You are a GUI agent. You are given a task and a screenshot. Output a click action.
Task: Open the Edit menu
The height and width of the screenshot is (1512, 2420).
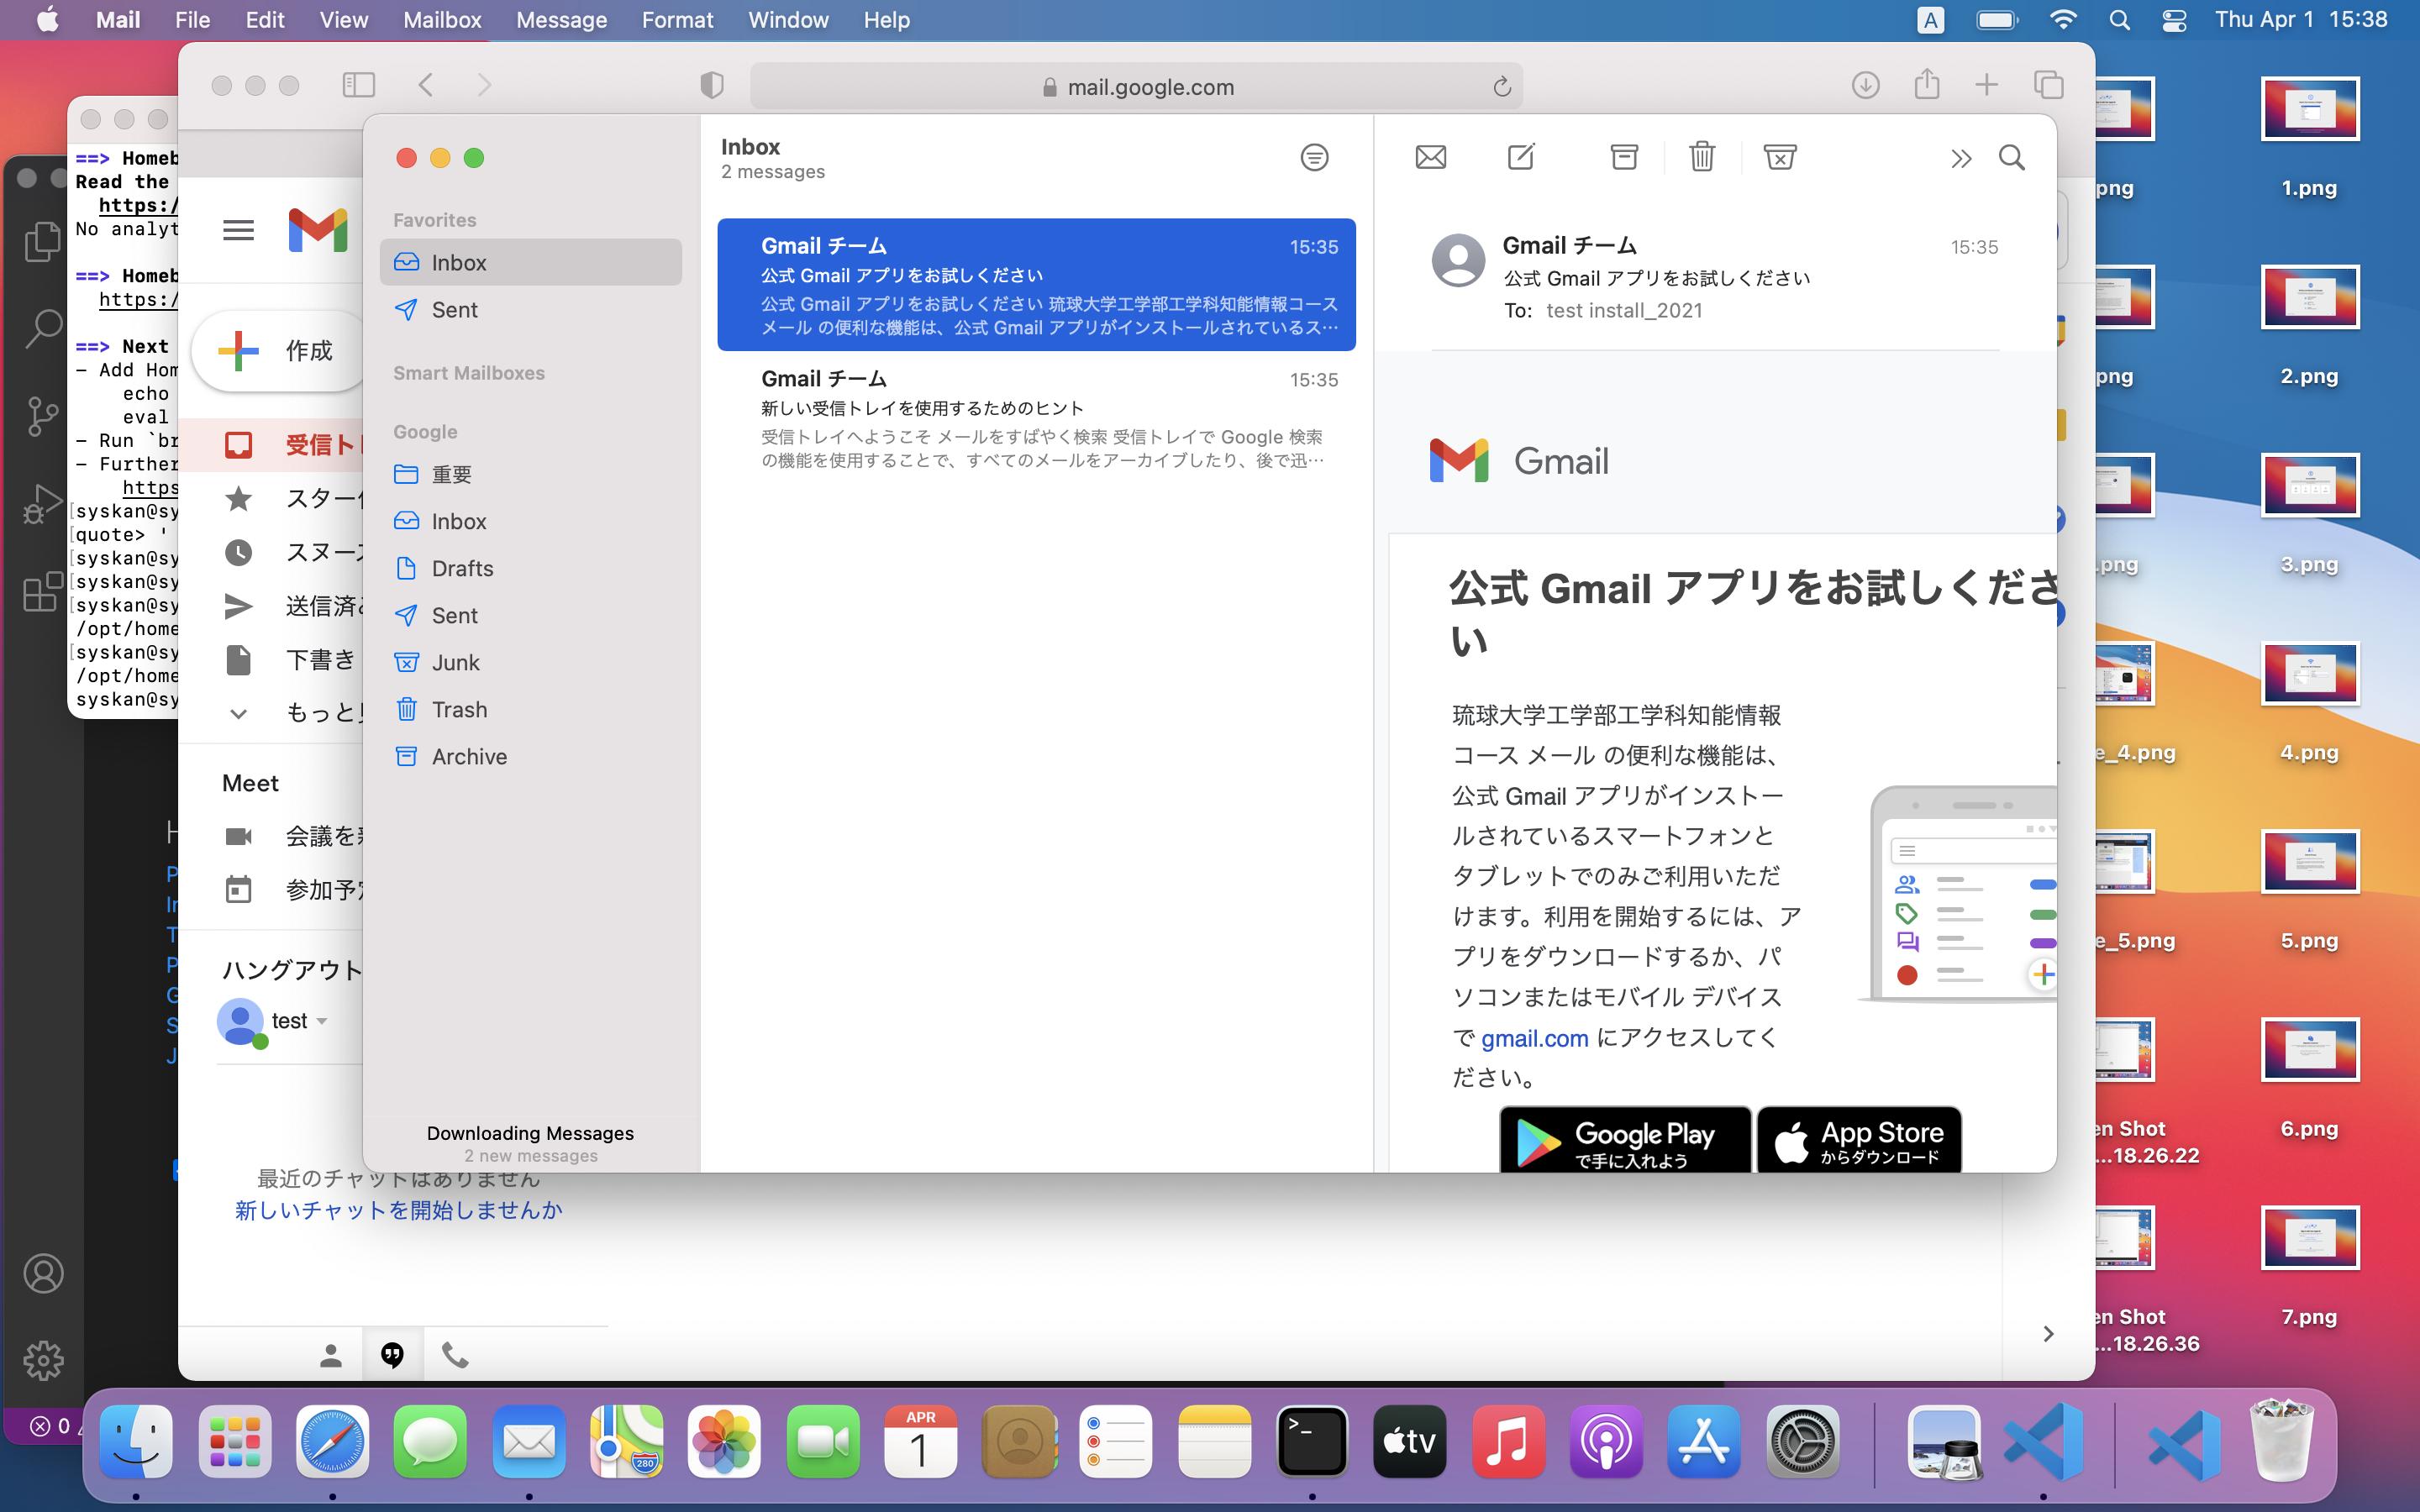click(265, 20)
